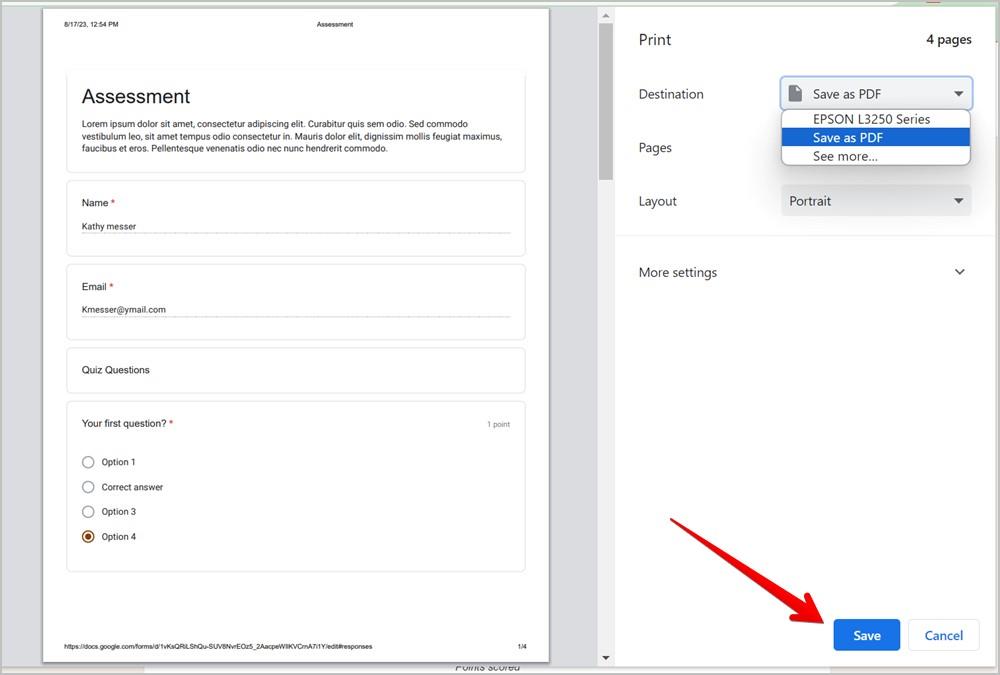Click the 4 pages count label
Viewport: 1000px width, 675px height.
pyautogui.click(x=949, y=40)
